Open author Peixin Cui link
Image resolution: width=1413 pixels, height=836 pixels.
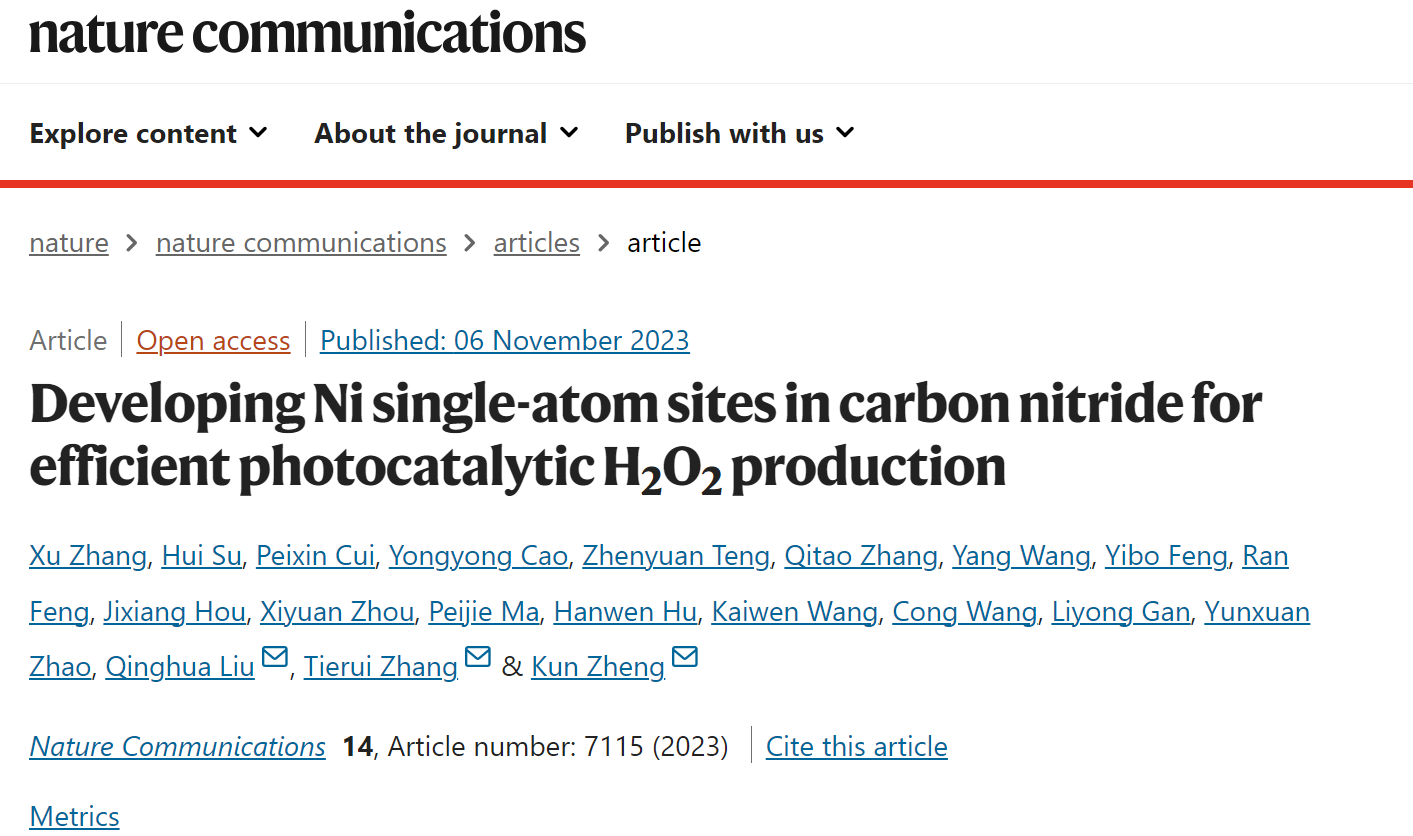315,556
